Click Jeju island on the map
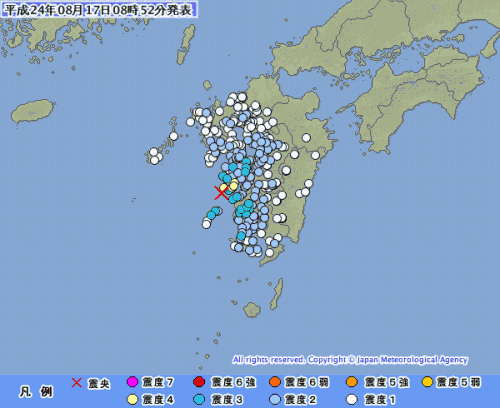Image resolution: width=500 pixels, height=408 pixels. pos(33,111)
